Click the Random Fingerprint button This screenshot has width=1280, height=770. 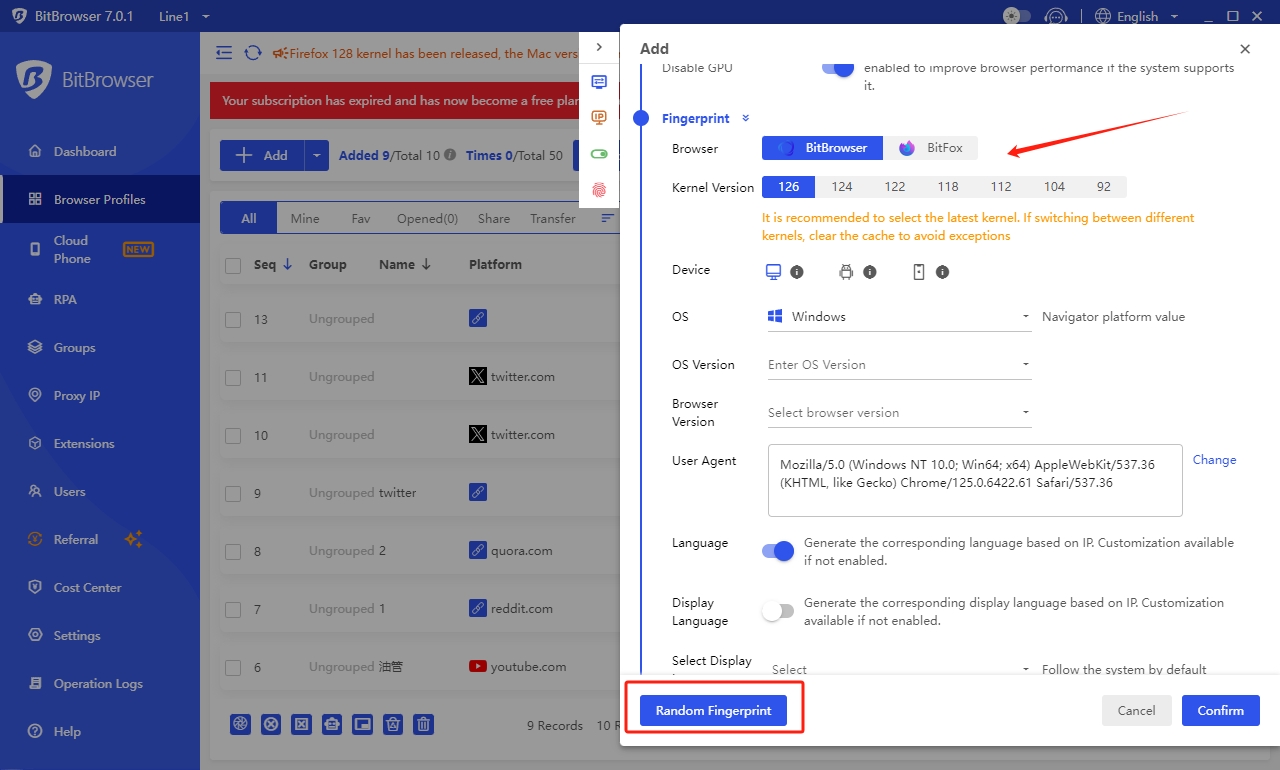tap(713, 710)
